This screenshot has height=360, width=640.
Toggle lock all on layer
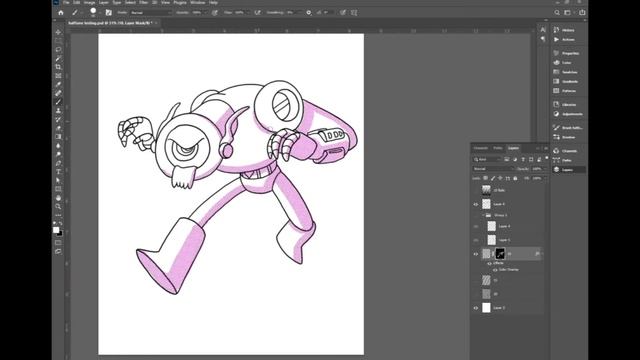[x=515, y=178]
